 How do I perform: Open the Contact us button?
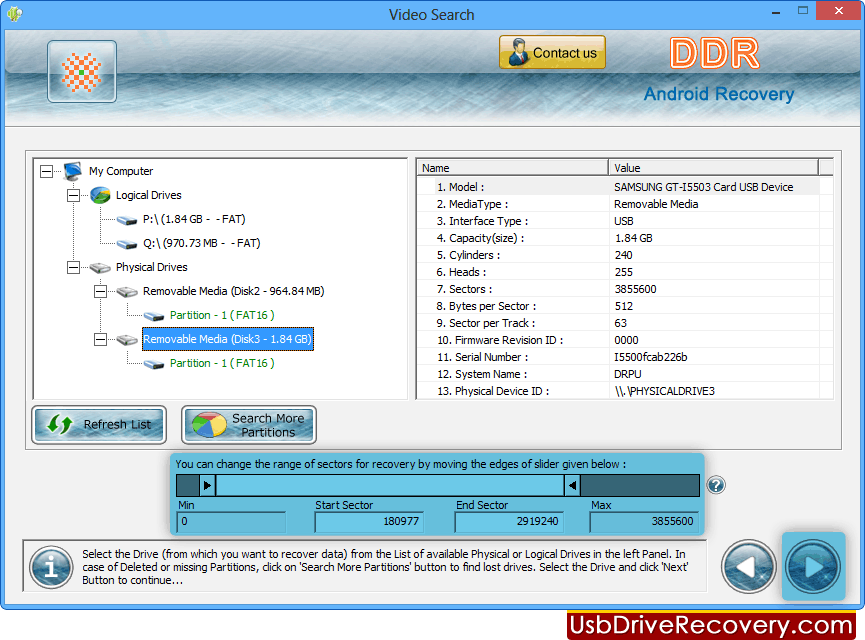[552, 52]
